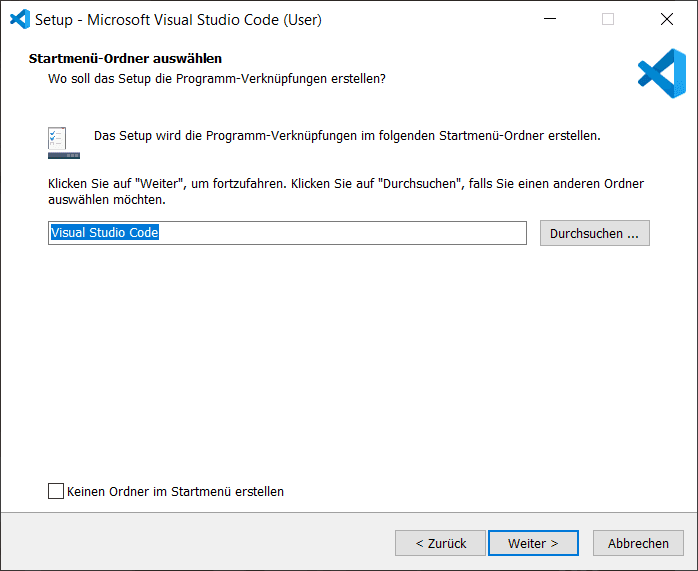
Task: Proceed by pressing 'Weiter >'
Action: [x=533, y=543]
